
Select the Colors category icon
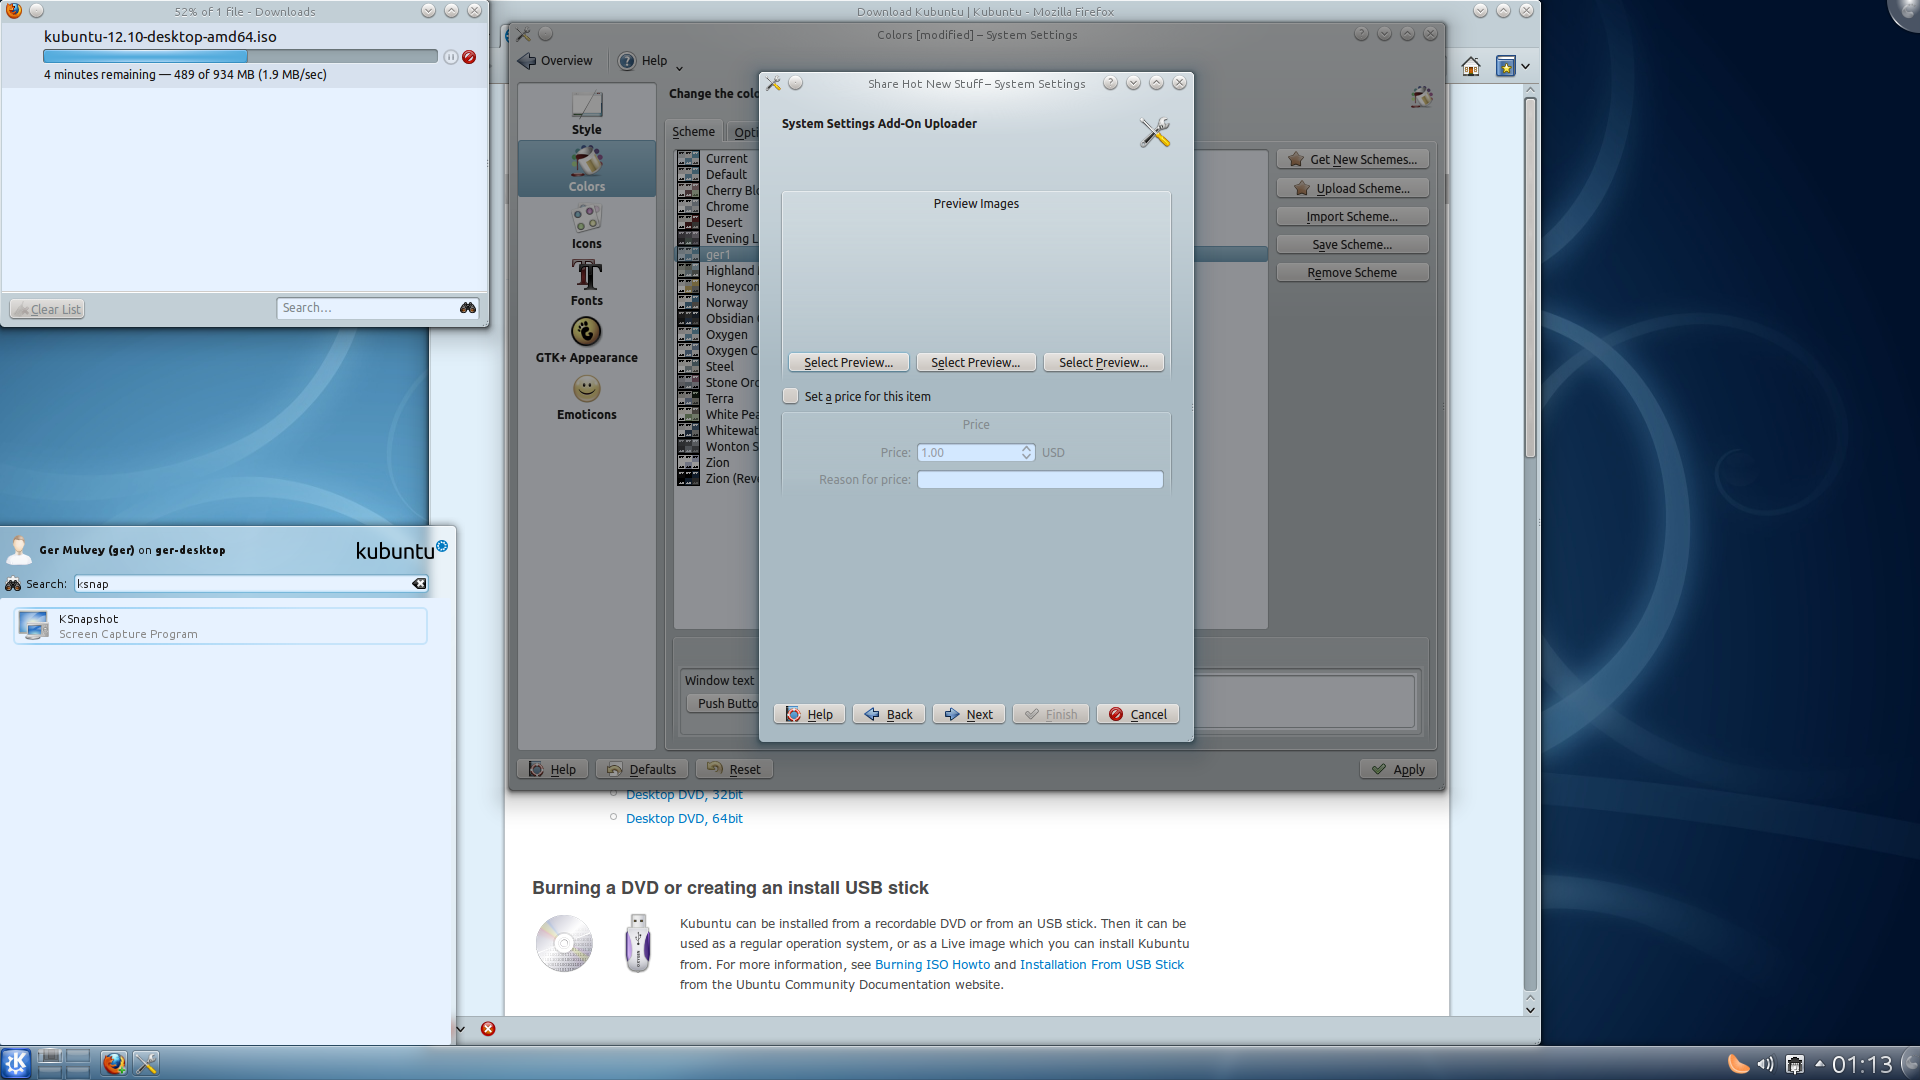click(587, 169)
